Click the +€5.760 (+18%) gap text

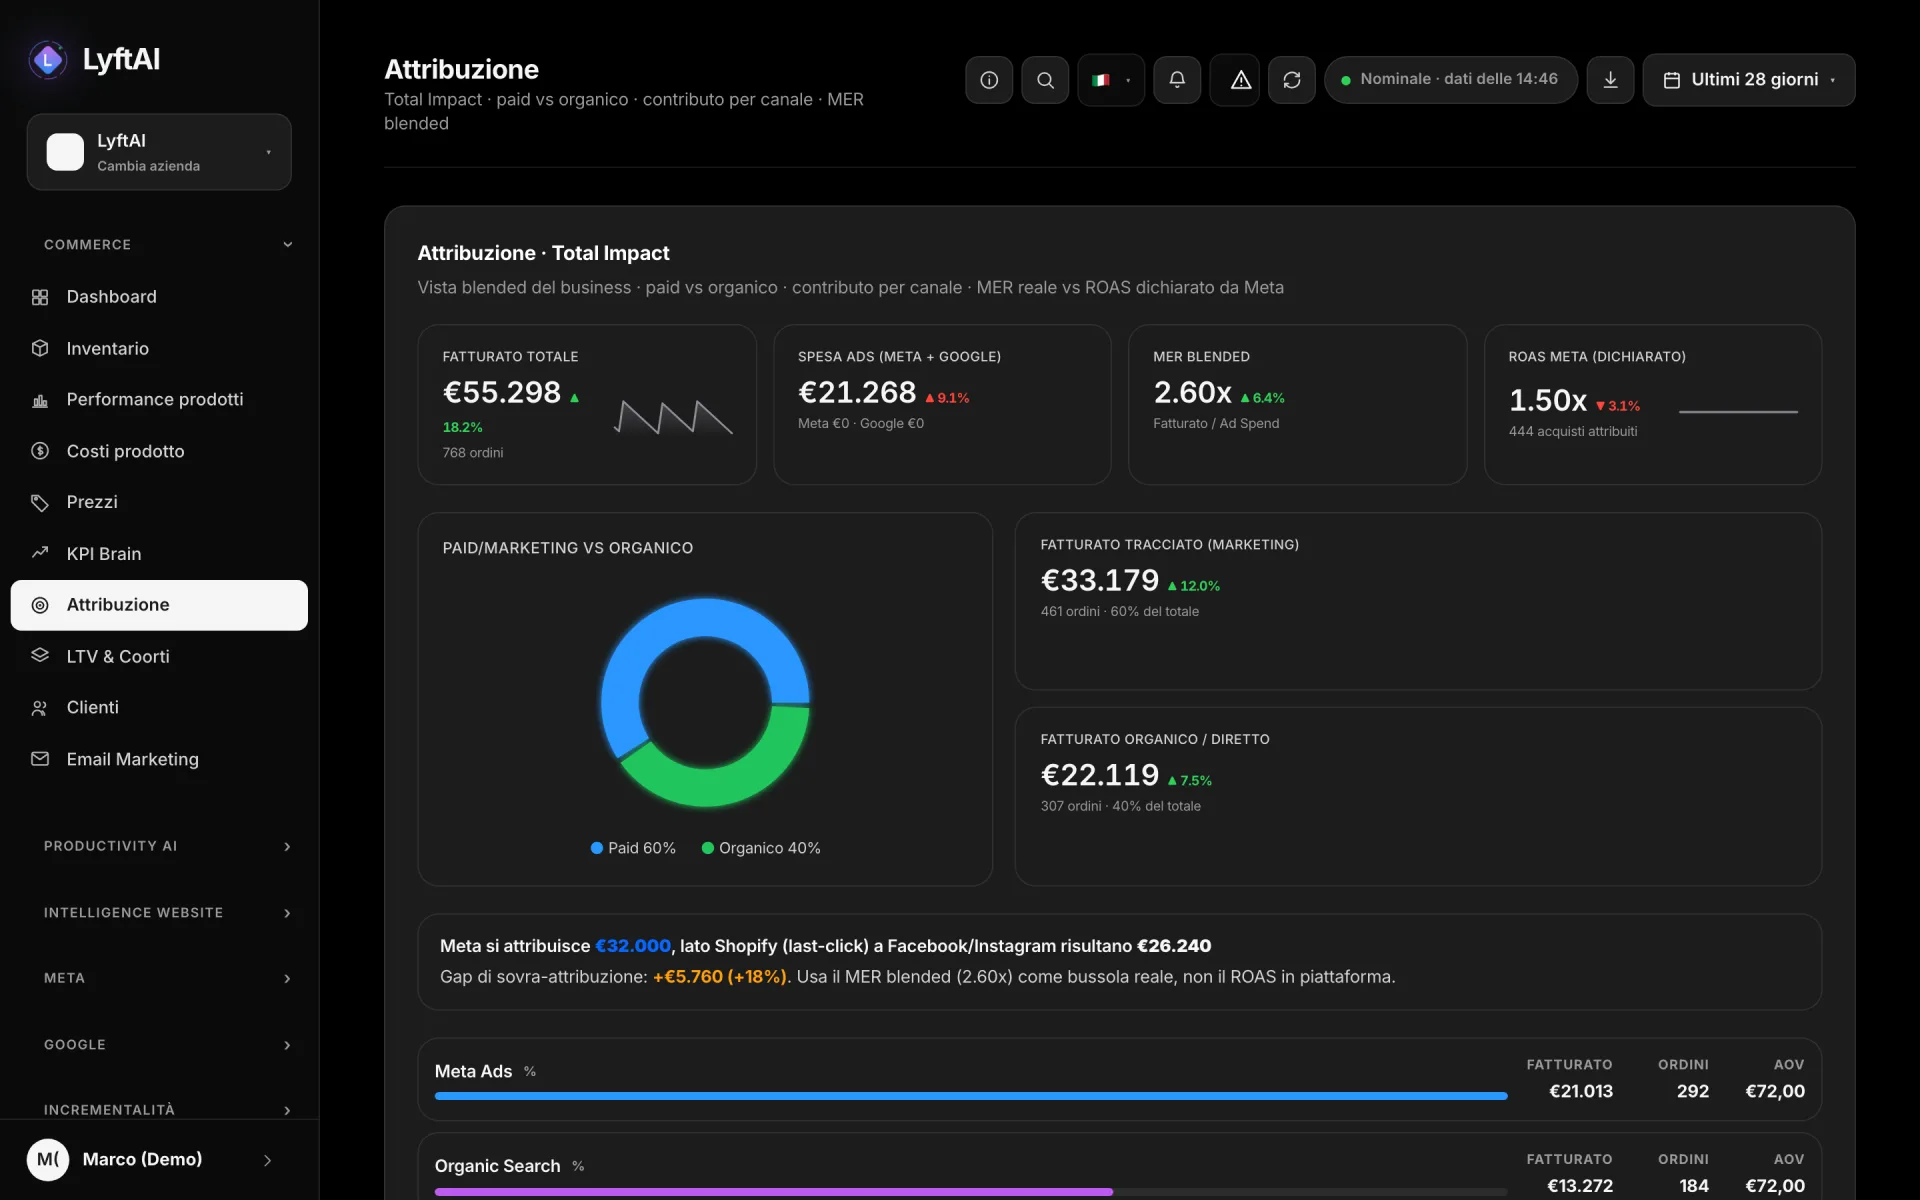pos(719,977)
